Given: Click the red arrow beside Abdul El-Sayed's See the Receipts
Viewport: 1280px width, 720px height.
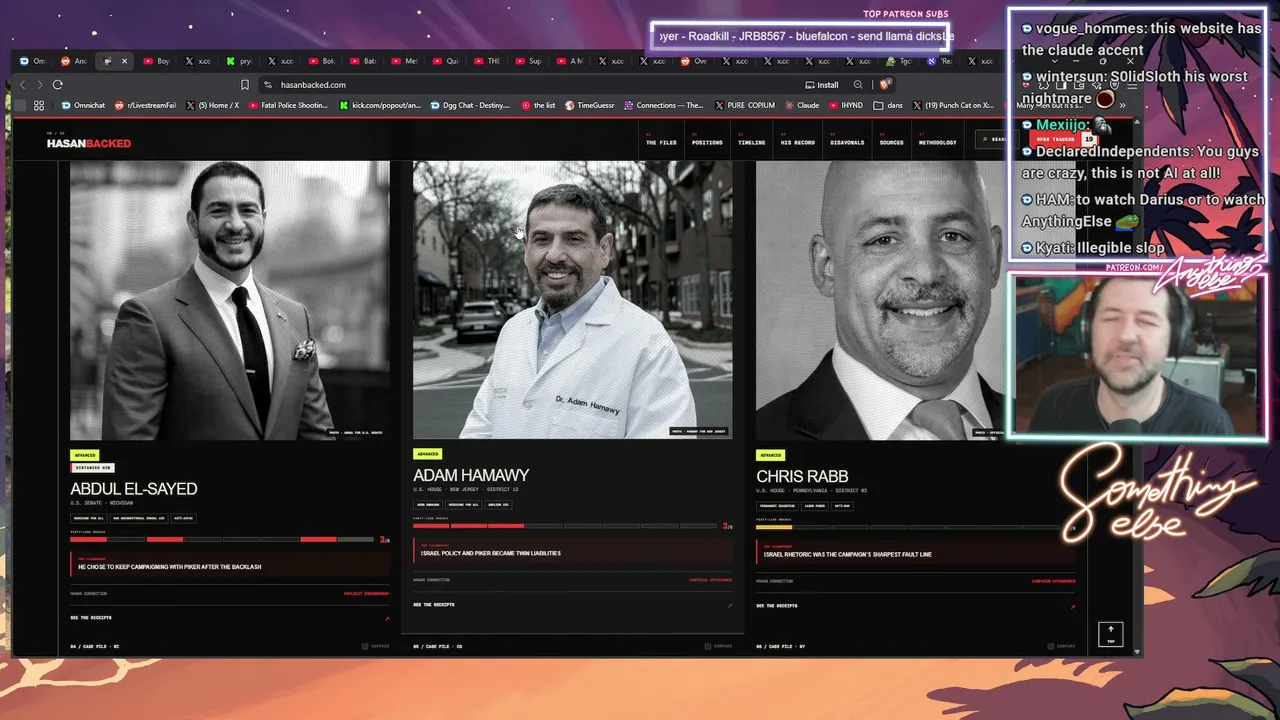Looking at the screenshot, I should 387,618.
